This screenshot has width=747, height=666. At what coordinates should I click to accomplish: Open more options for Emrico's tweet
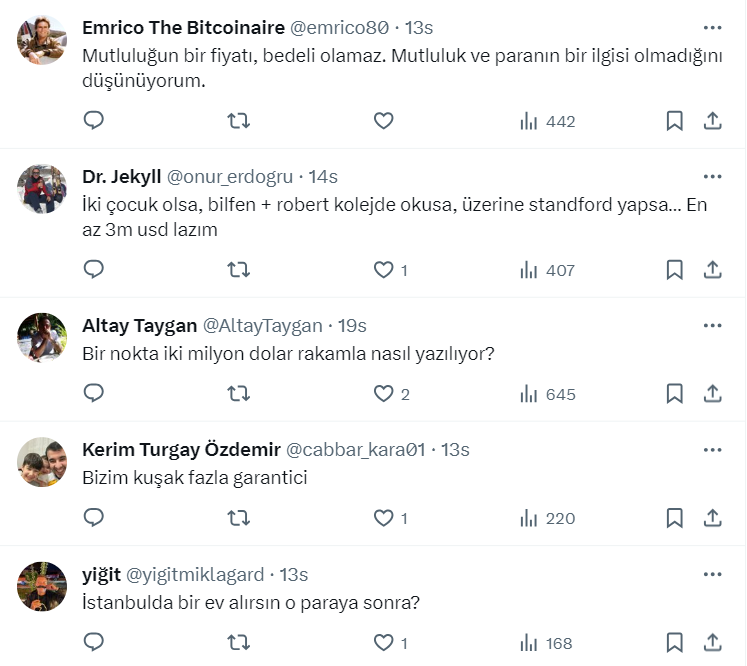click(712, 28)
